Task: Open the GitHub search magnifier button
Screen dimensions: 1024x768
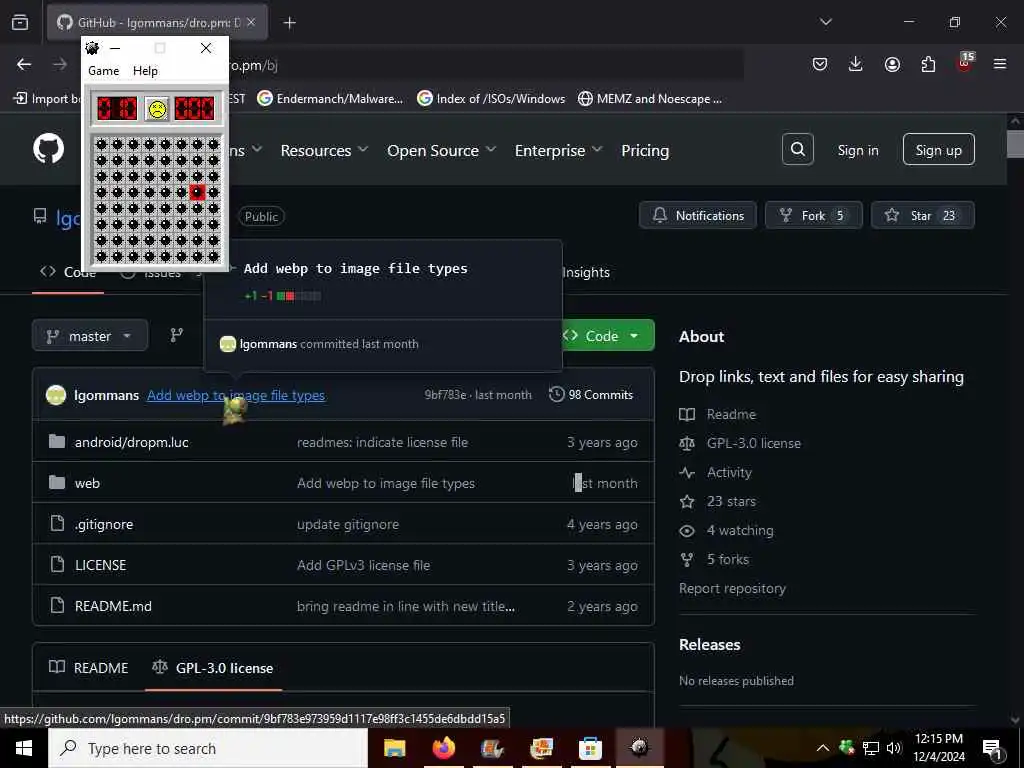Action: coord(797,150)
